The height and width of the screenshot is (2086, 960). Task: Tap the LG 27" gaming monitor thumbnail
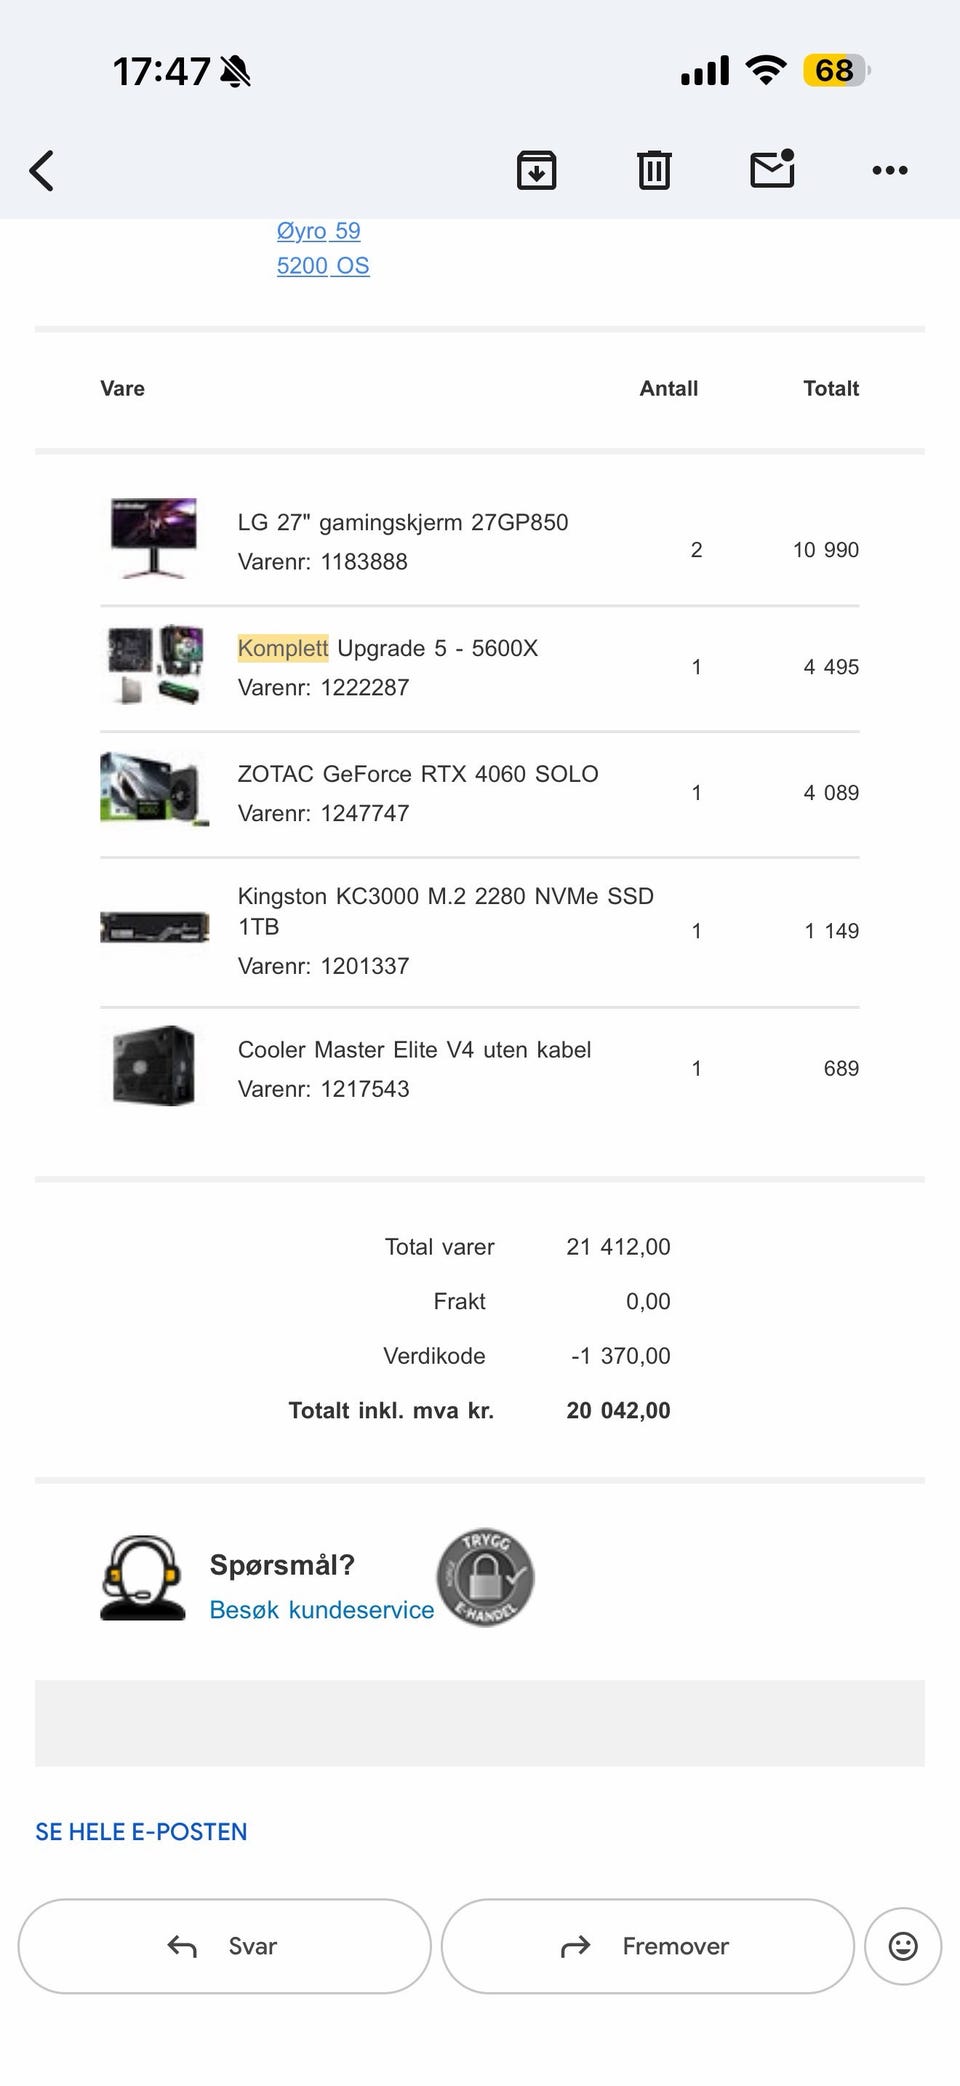[x=153, y=538]
